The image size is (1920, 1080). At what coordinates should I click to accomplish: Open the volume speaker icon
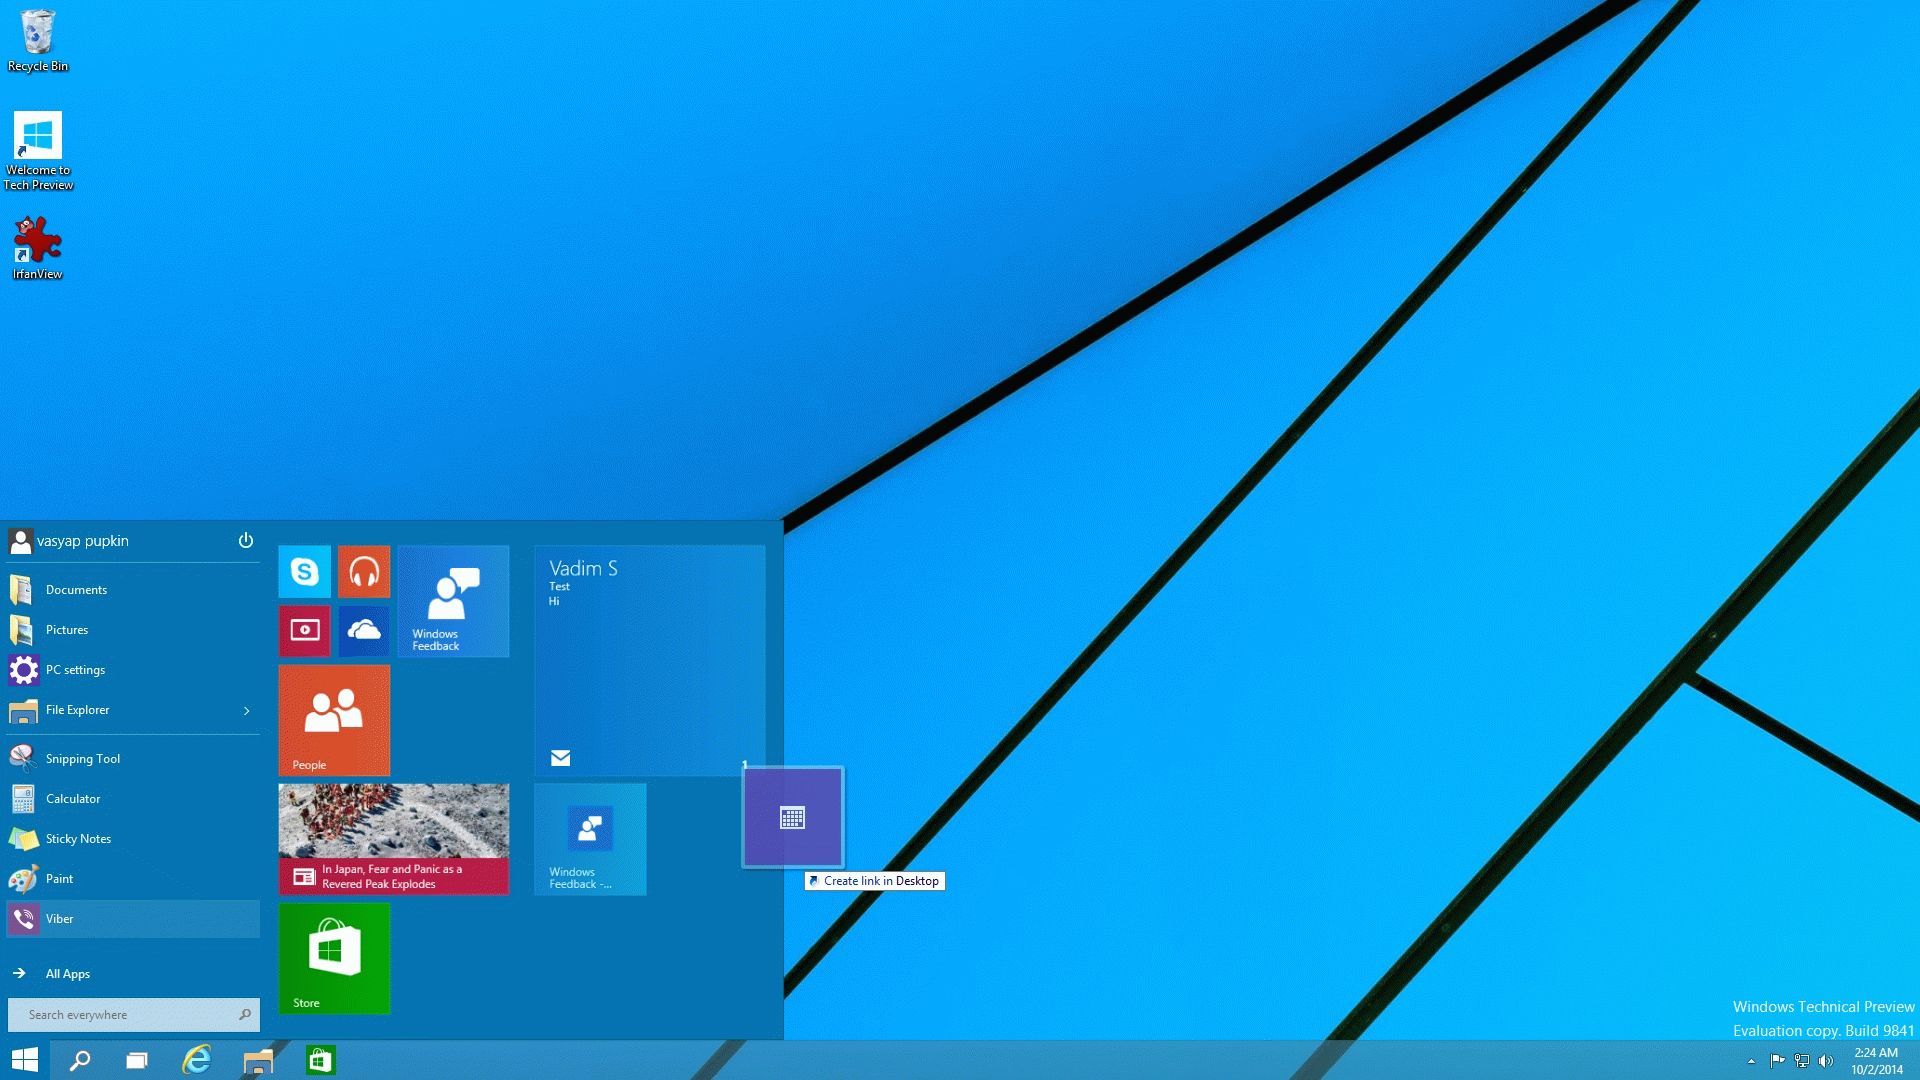tap(1826, 1061)
